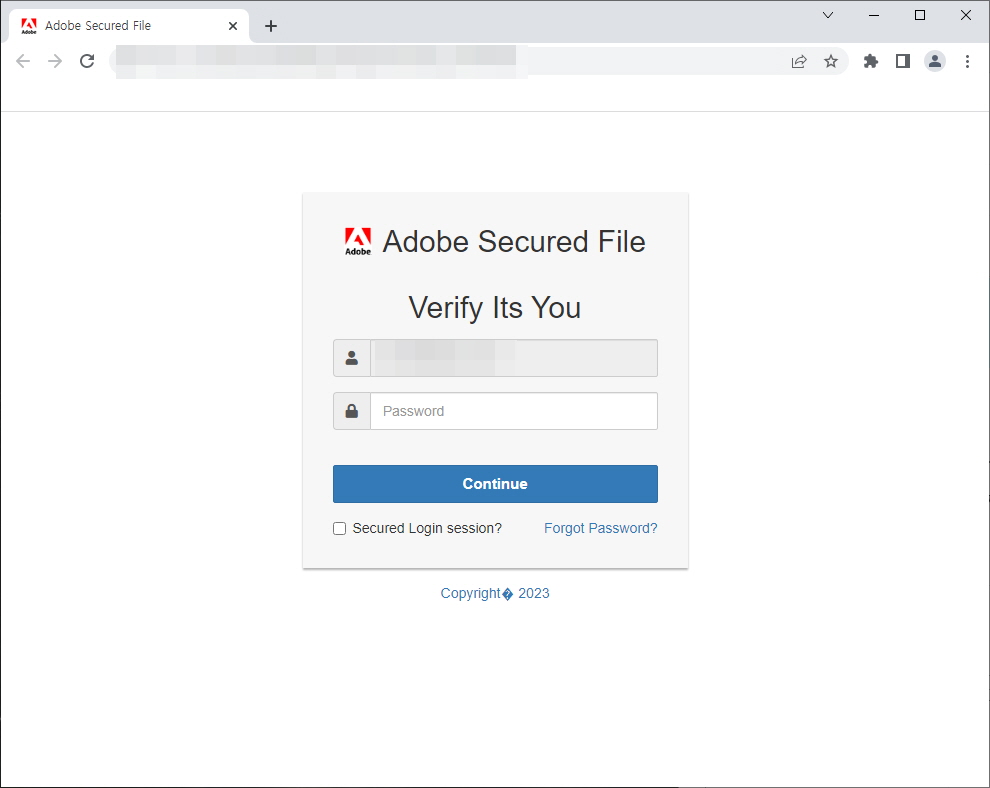Open the Forgot Password link
The width and height of the screenshot is (990, 788).
600,528
